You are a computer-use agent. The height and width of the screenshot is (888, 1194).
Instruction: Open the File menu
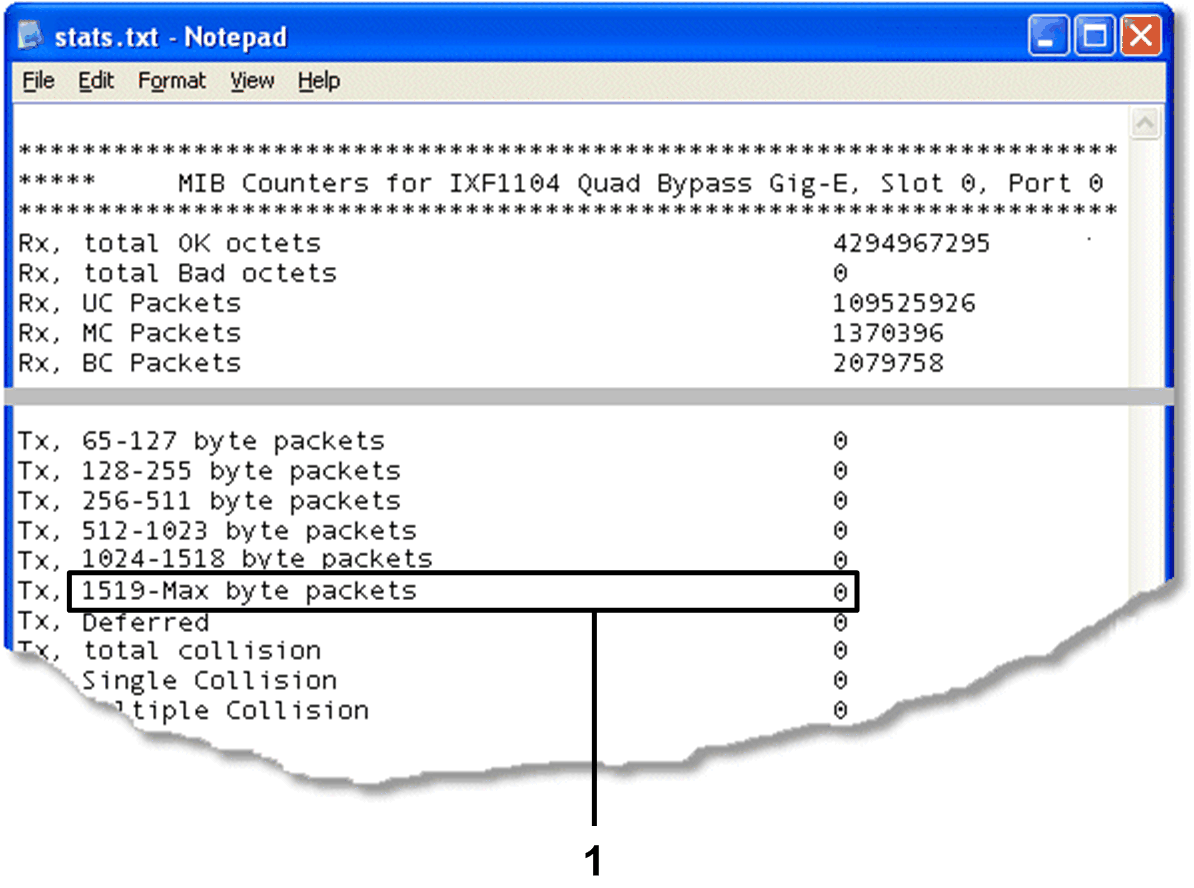pos(37,81)
